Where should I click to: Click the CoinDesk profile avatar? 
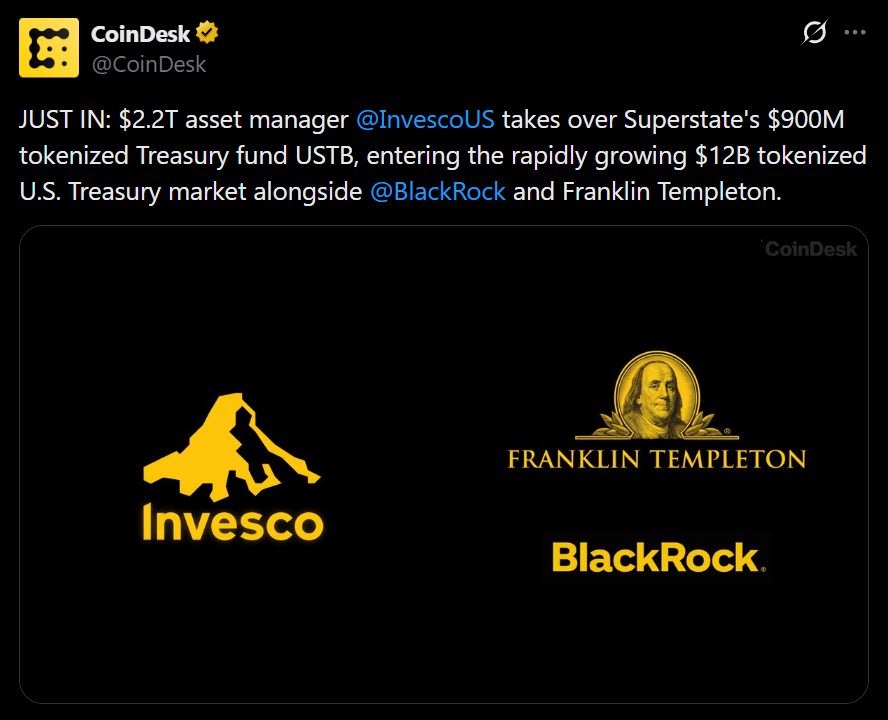point(49,48)
